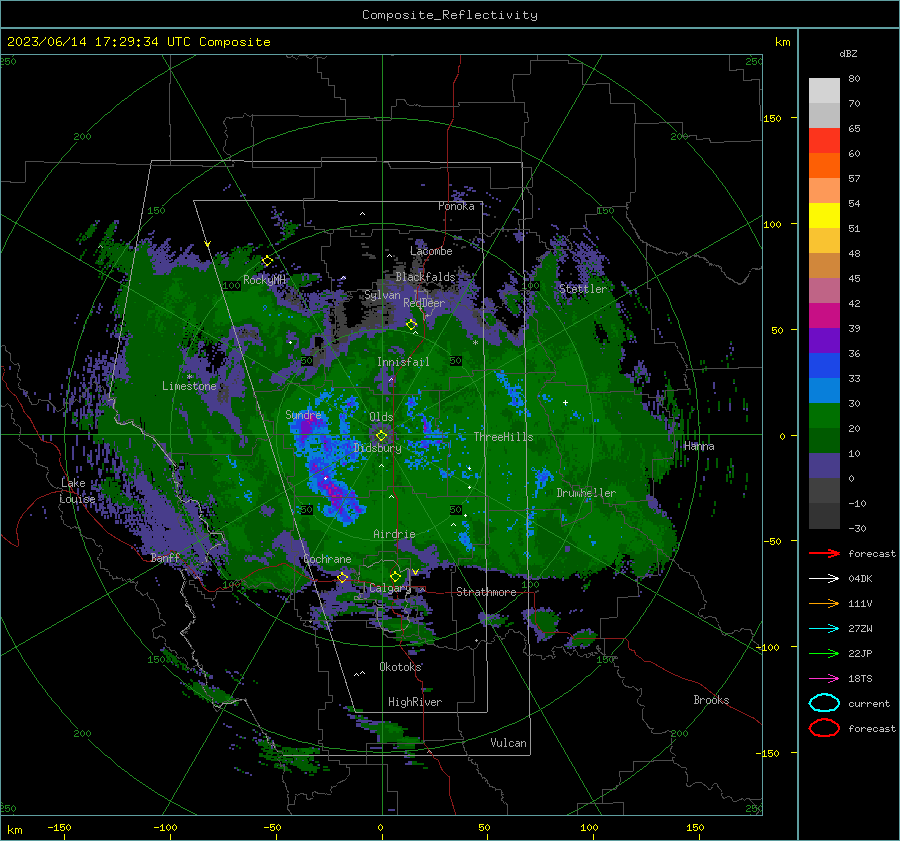
Task: Click the orange 57-60 dBZ swatch
Action: [824, 165]
